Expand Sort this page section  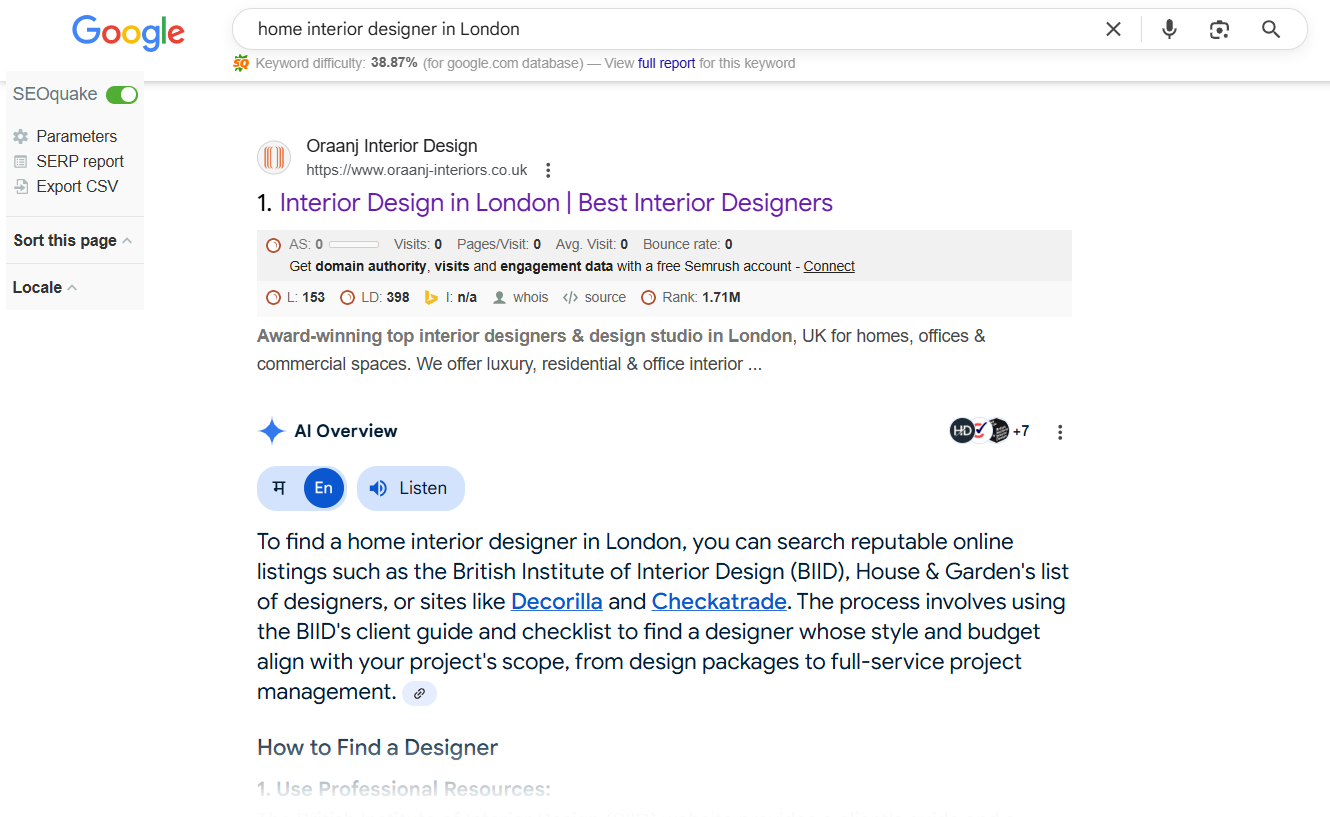[73, 241]
